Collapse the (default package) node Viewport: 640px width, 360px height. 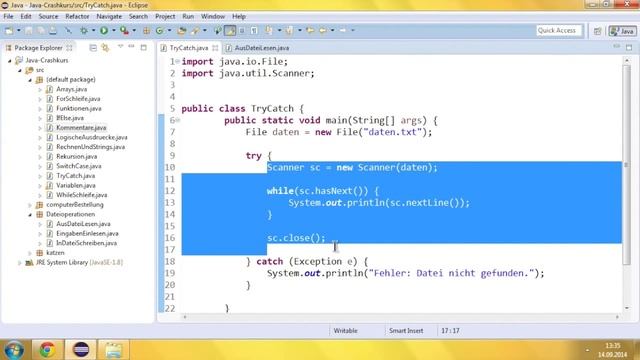pyautogui.click(x=30, y=80)
